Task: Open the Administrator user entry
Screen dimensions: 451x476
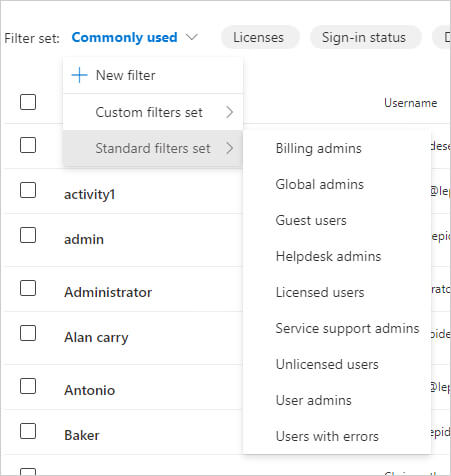Action: 108,292
